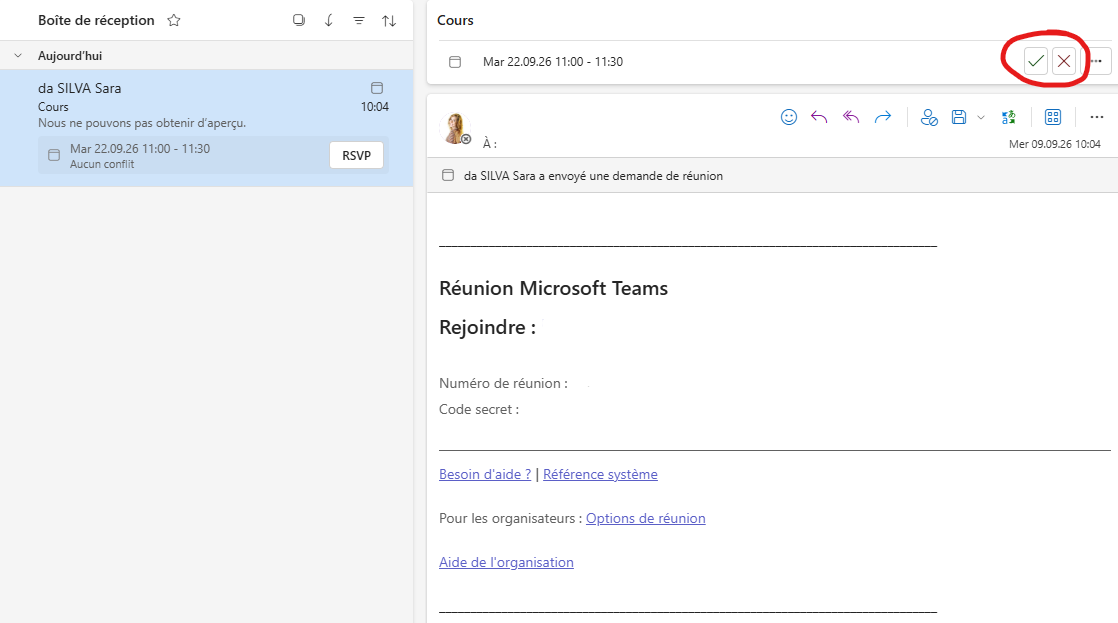
Task: Click 'Nous ne pouvons pas obtenir d'aperçu.' preview text
Action: coord(142,123)
